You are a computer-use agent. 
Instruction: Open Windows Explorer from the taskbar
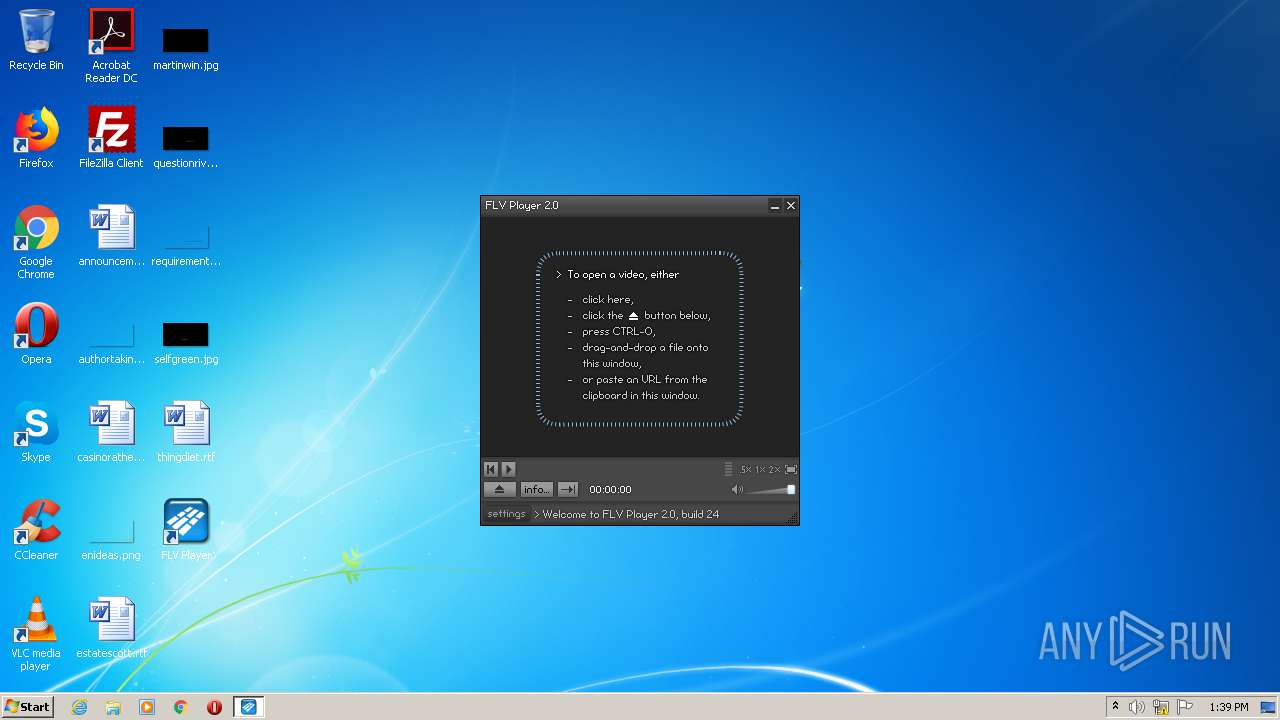click(x=113, y=707)
